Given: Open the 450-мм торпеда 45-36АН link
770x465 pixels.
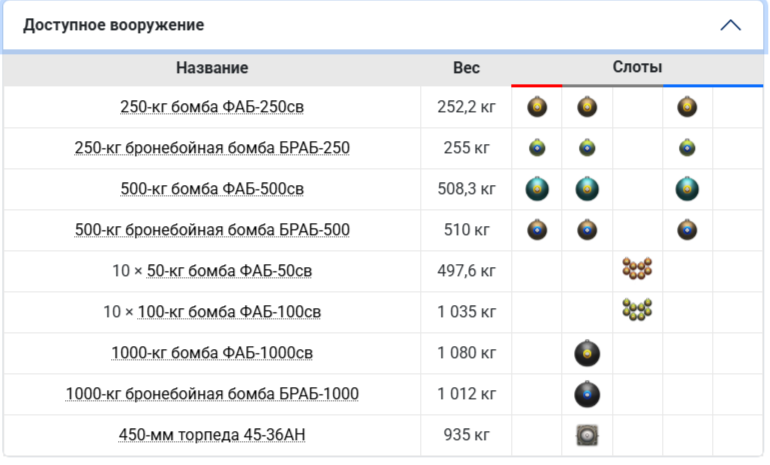Looking at the screenshot, I should click(212, 435).
